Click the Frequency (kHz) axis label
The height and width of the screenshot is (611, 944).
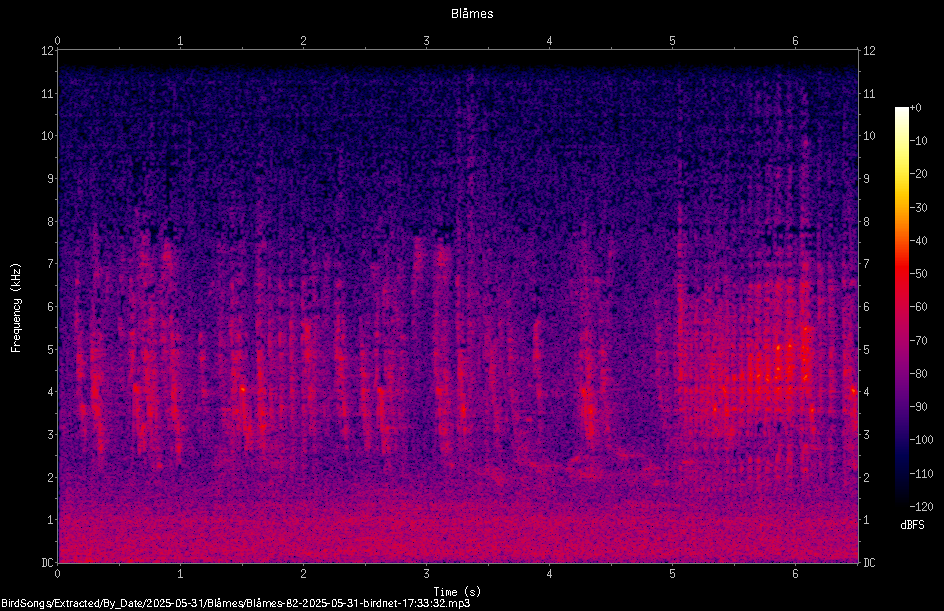click(x=16, y=308)
